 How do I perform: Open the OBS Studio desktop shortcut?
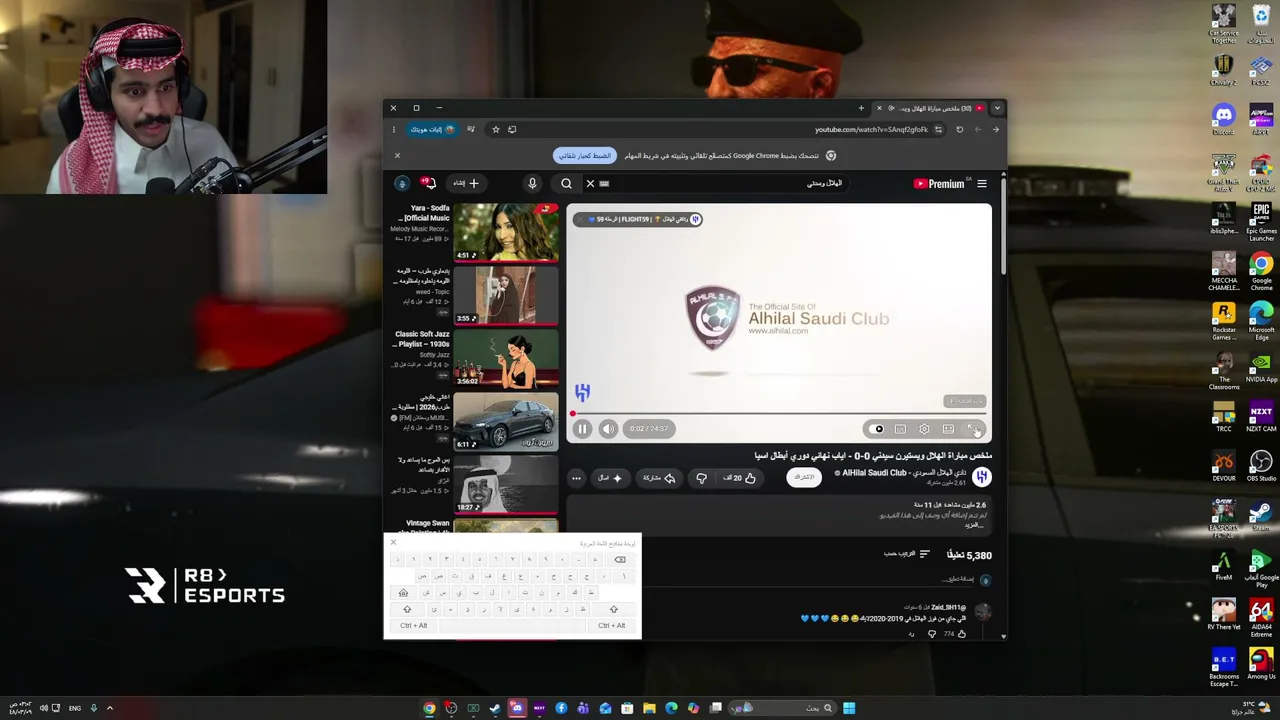point(1261,466)
